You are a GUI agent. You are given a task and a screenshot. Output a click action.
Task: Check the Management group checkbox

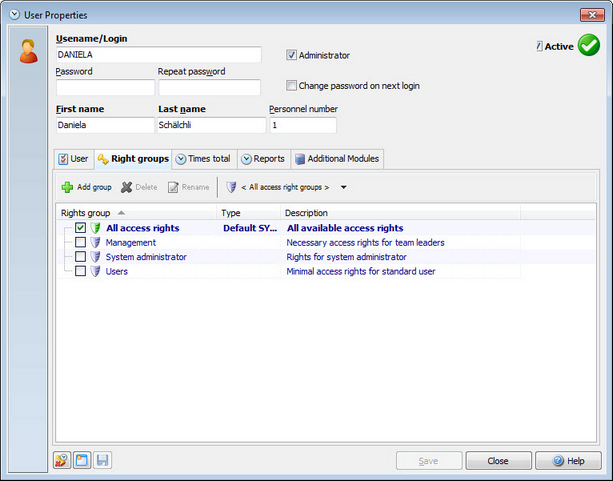[x=80, y=242]
